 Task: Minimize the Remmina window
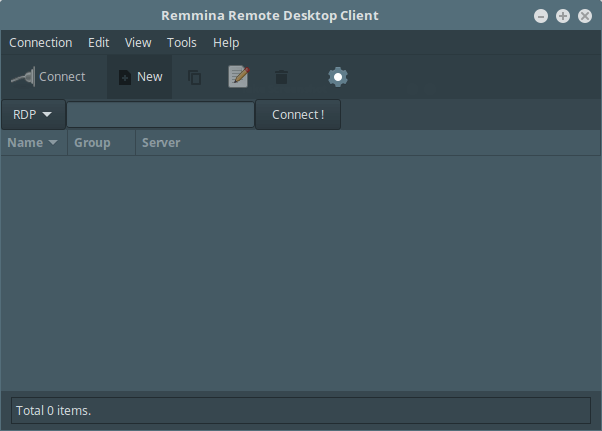click(541, 16)
